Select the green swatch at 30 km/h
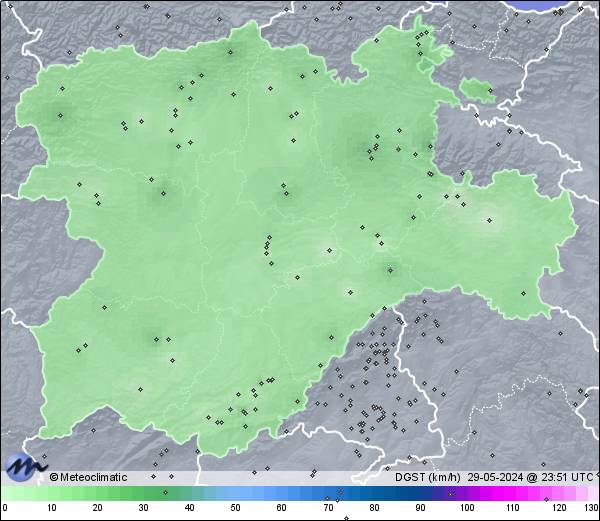600x521 pixels. point(143,493)
